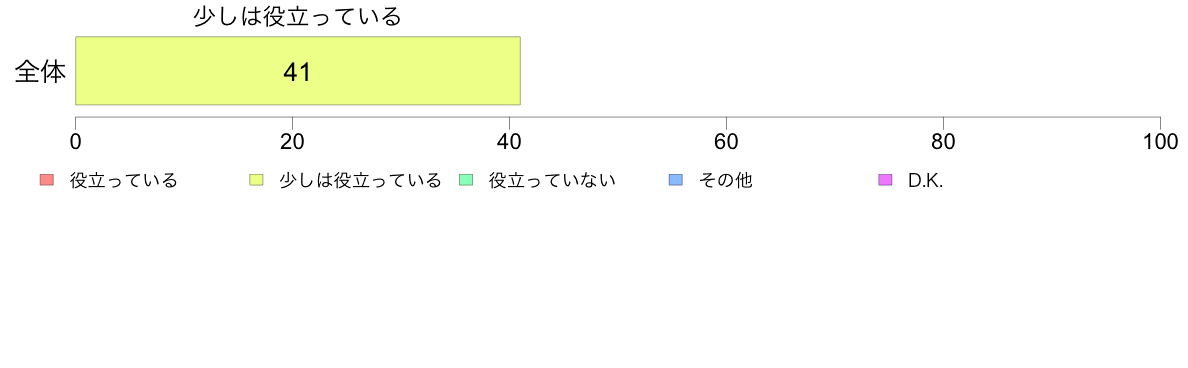Click the その他 legend label
The width and height of the screenshot is (1188, 368).
[725, 180]
